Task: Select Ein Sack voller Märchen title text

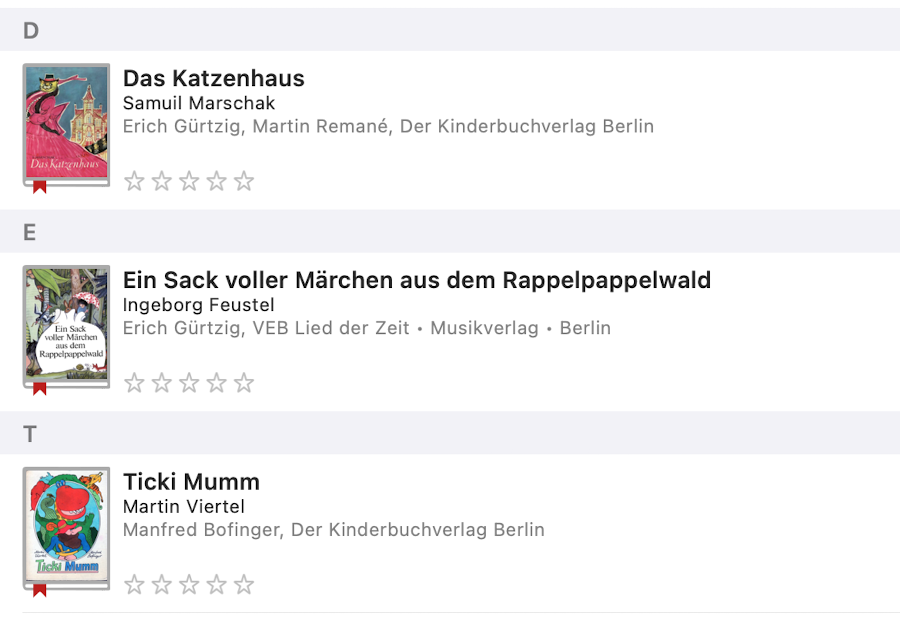Action: pos(416,280)
